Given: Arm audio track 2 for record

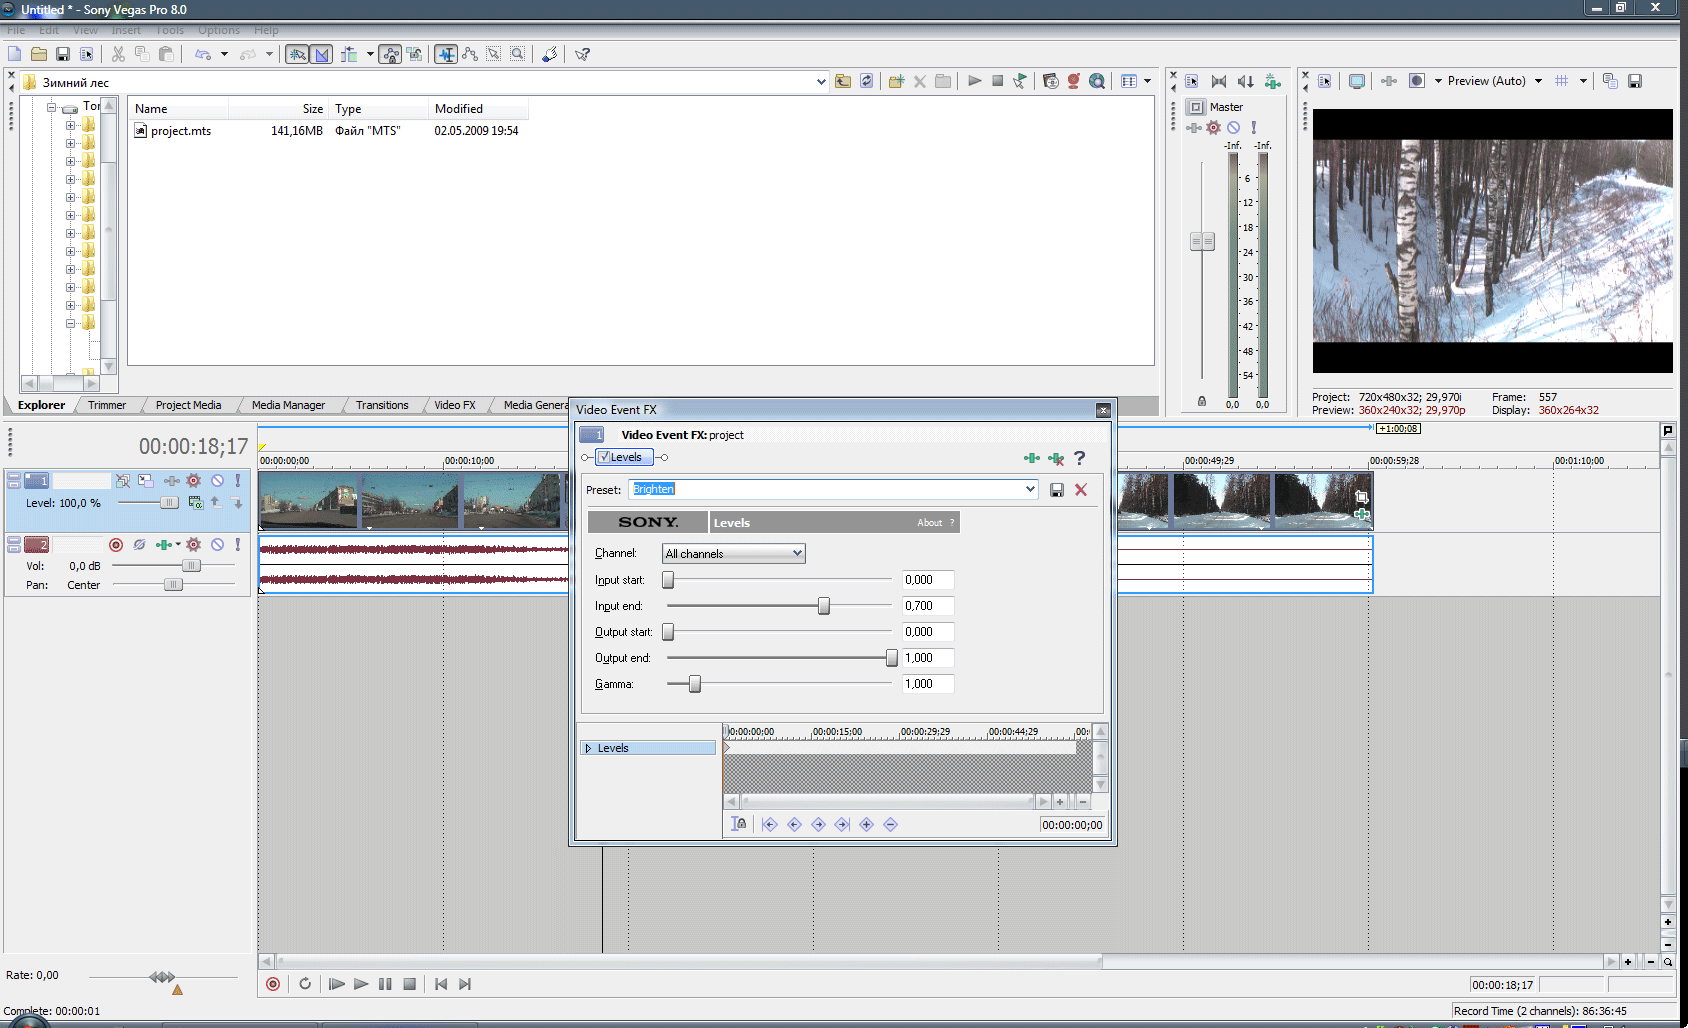Looking at the screenshot, I should click(x=116, y=545).
